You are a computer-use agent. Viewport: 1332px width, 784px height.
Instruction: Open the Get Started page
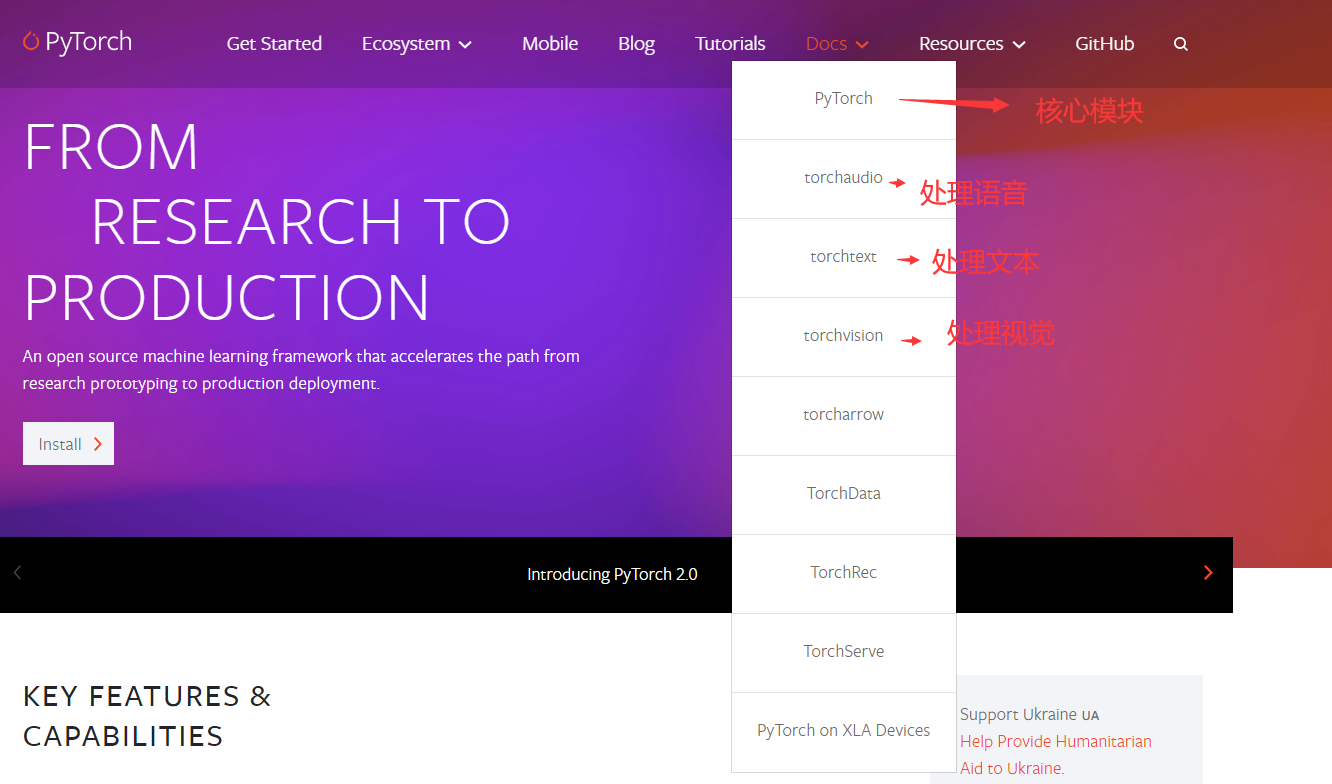tap(274, 44)
